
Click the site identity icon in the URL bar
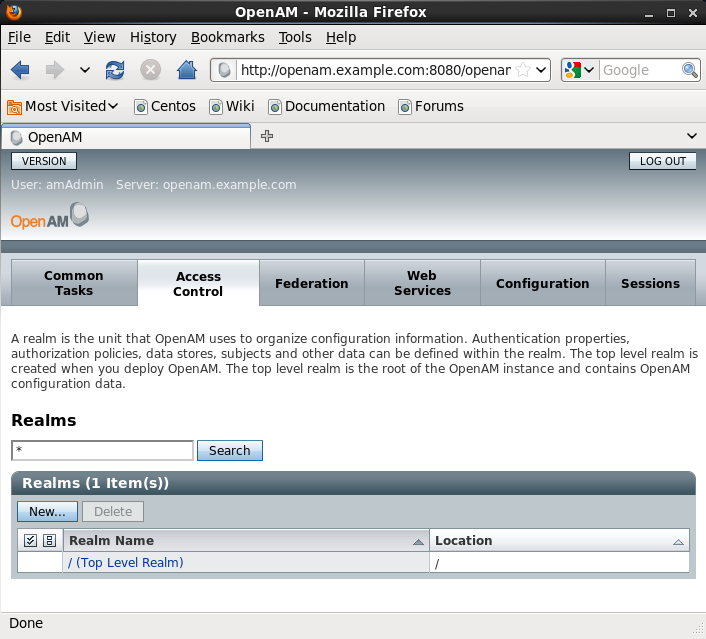coord(224,70)
